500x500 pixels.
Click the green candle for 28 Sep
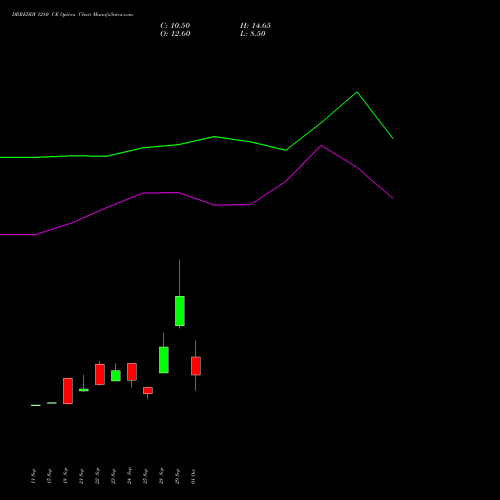(164, 360)
